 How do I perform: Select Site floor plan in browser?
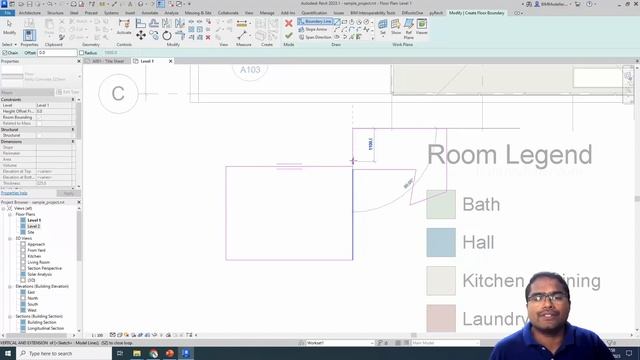pos(31,232)
